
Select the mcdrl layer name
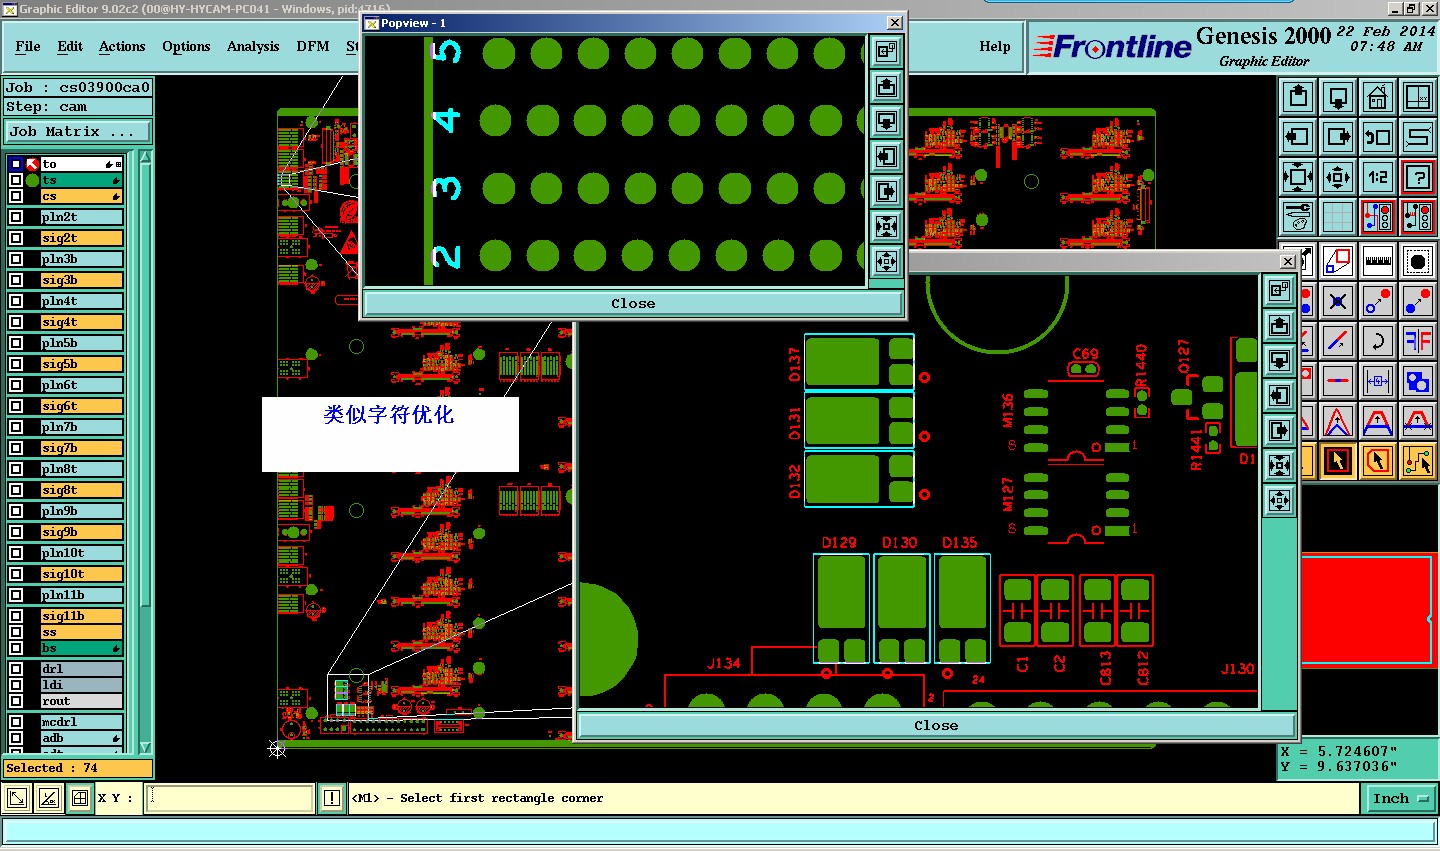coord(82,722)
